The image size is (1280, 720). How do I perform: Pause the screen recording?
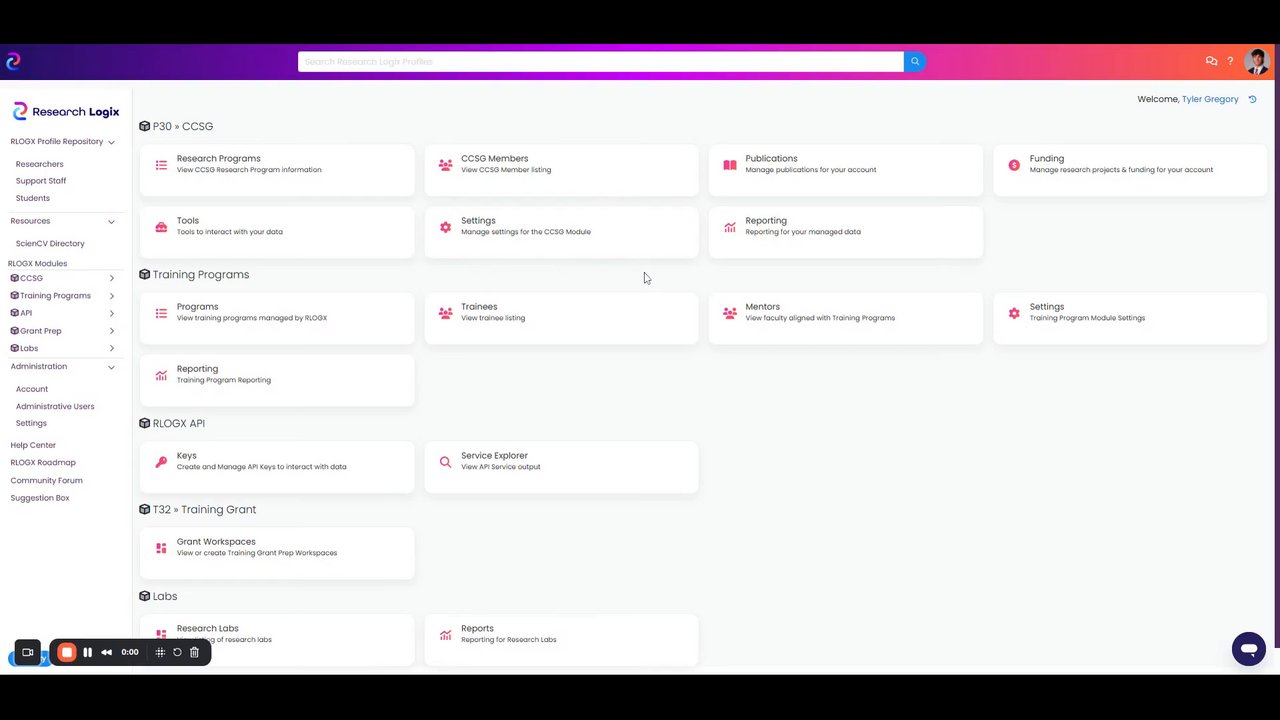(x=87, y=652)
